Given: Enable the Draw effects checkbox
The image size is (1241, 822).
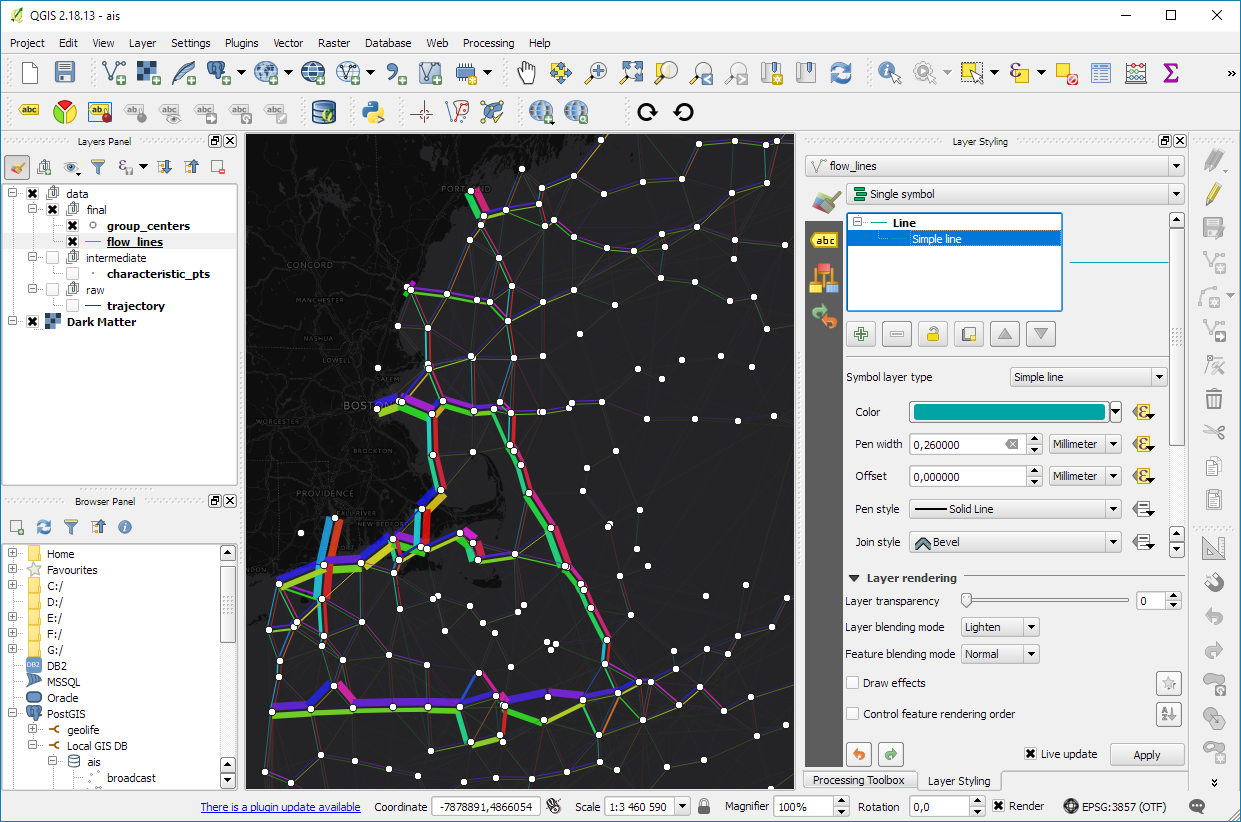Looking at the screenshot, I should pyautogui.click(x=853, y=683).
